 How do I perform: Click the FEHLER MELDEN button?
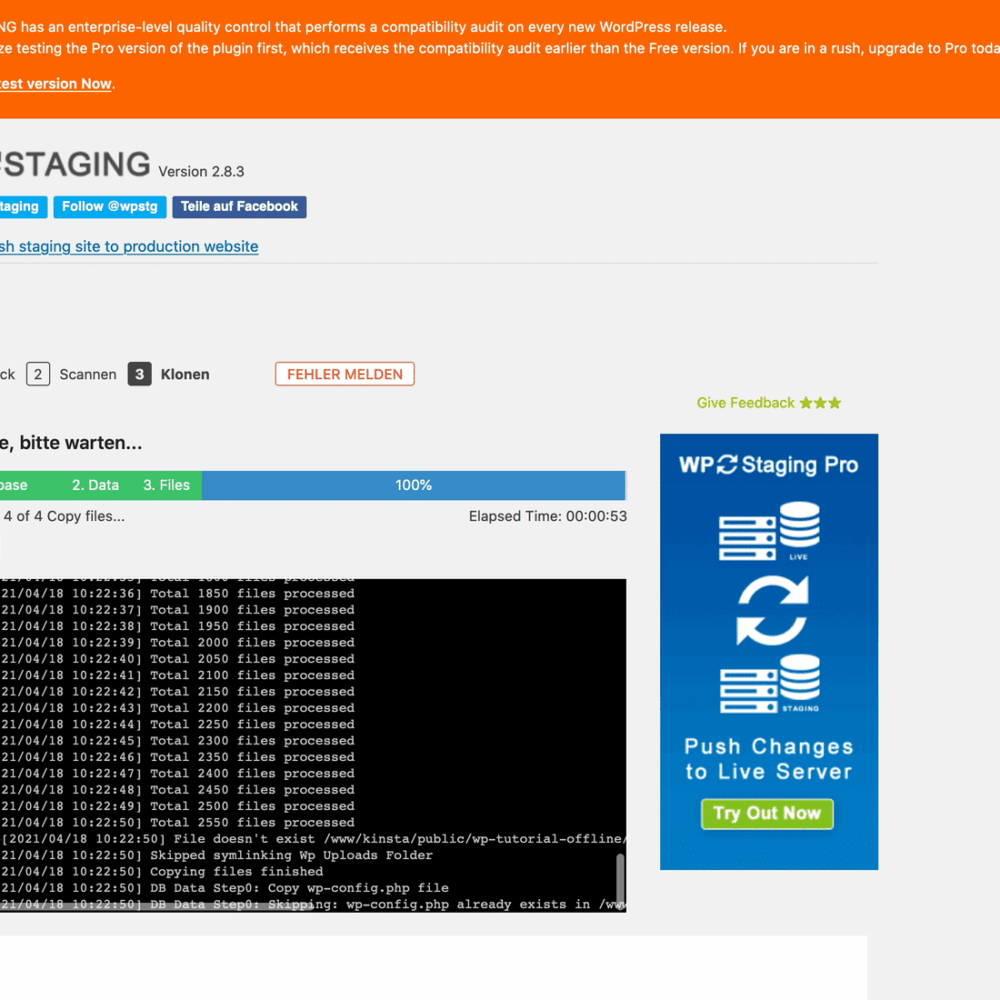pyautogui.click(x=344, y=374)
